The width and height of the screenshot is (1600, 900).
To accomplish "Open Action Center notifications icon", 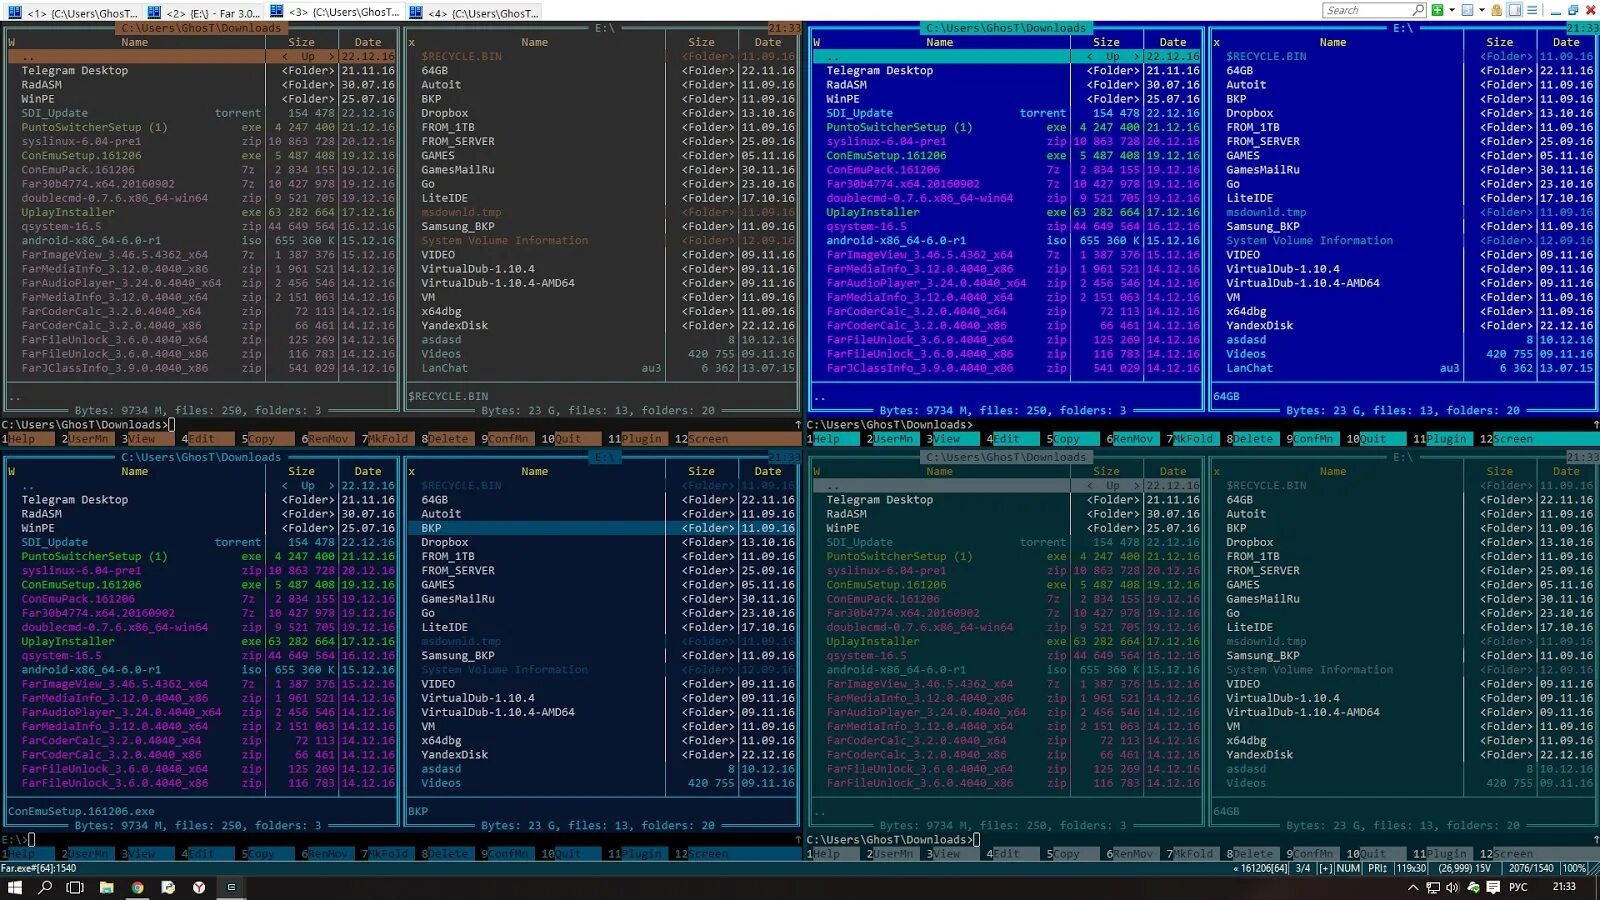I will pyautogui.click(x=1493, y=887).
